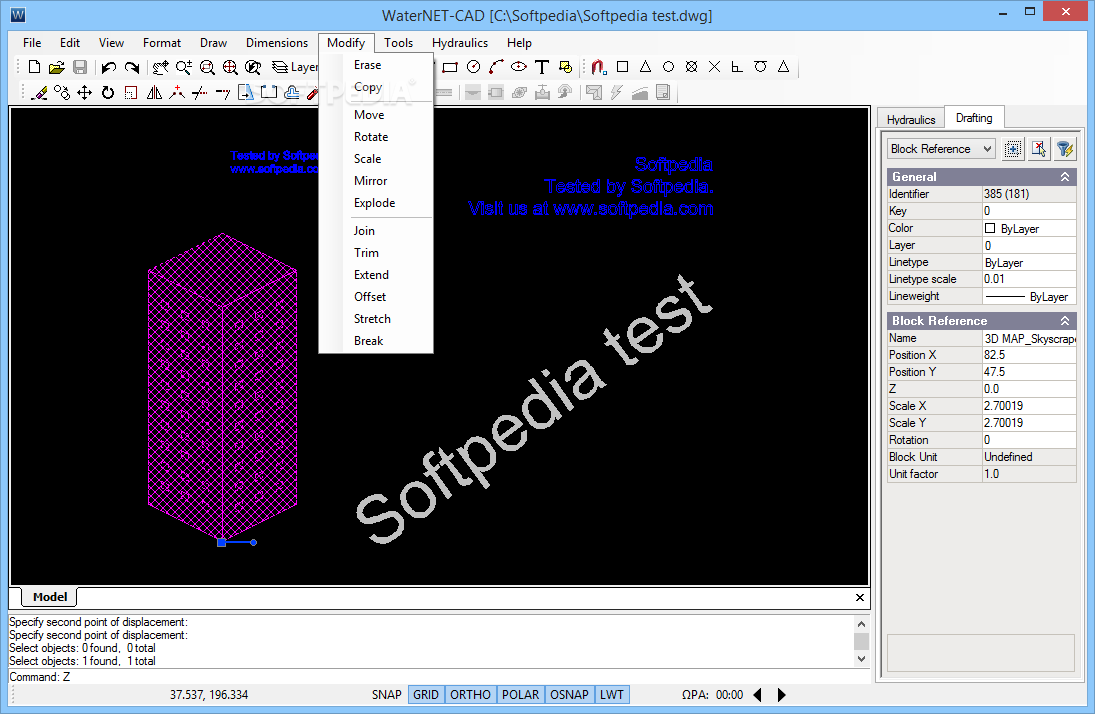Open the Block Reference object type dropdown

(941, 149)
